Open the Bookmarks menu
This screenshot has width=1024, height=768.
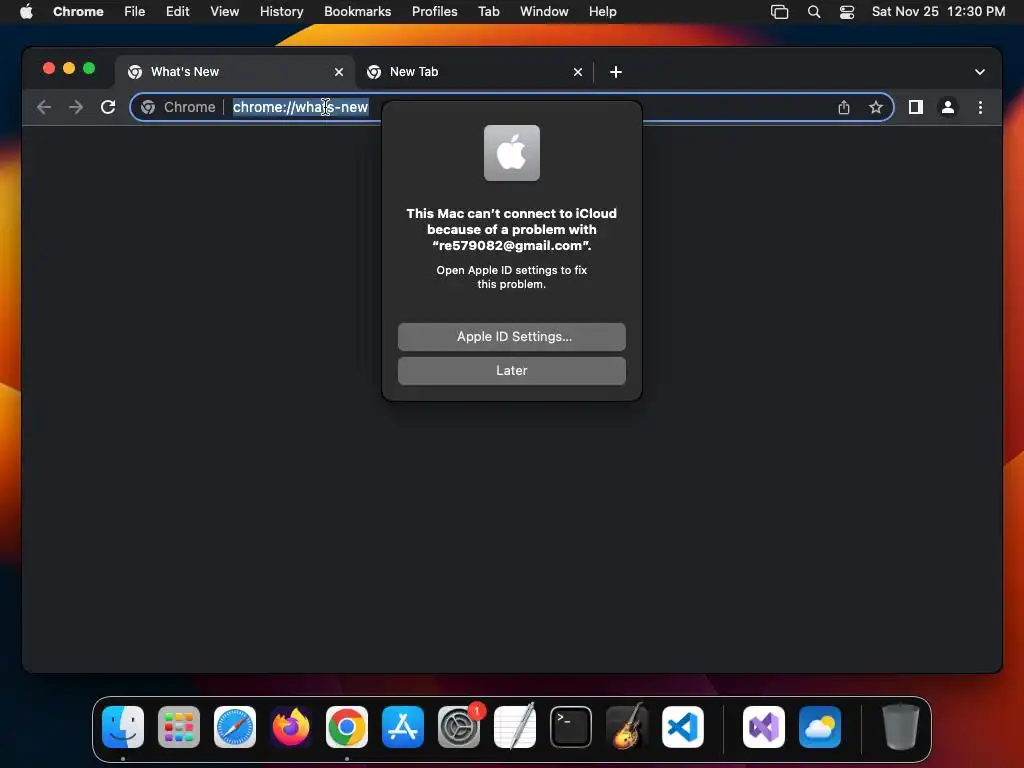click(x=357, y=12)
